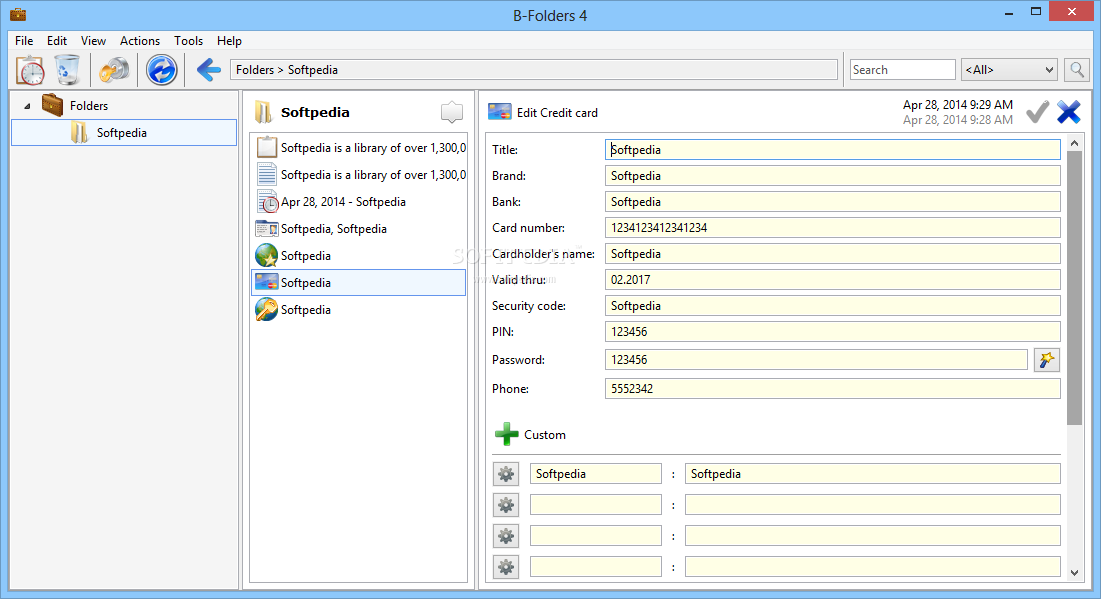Open the reminders clock toolbar icon
Viewport: 1101px width, 599px height.
[x=31, y=70]
